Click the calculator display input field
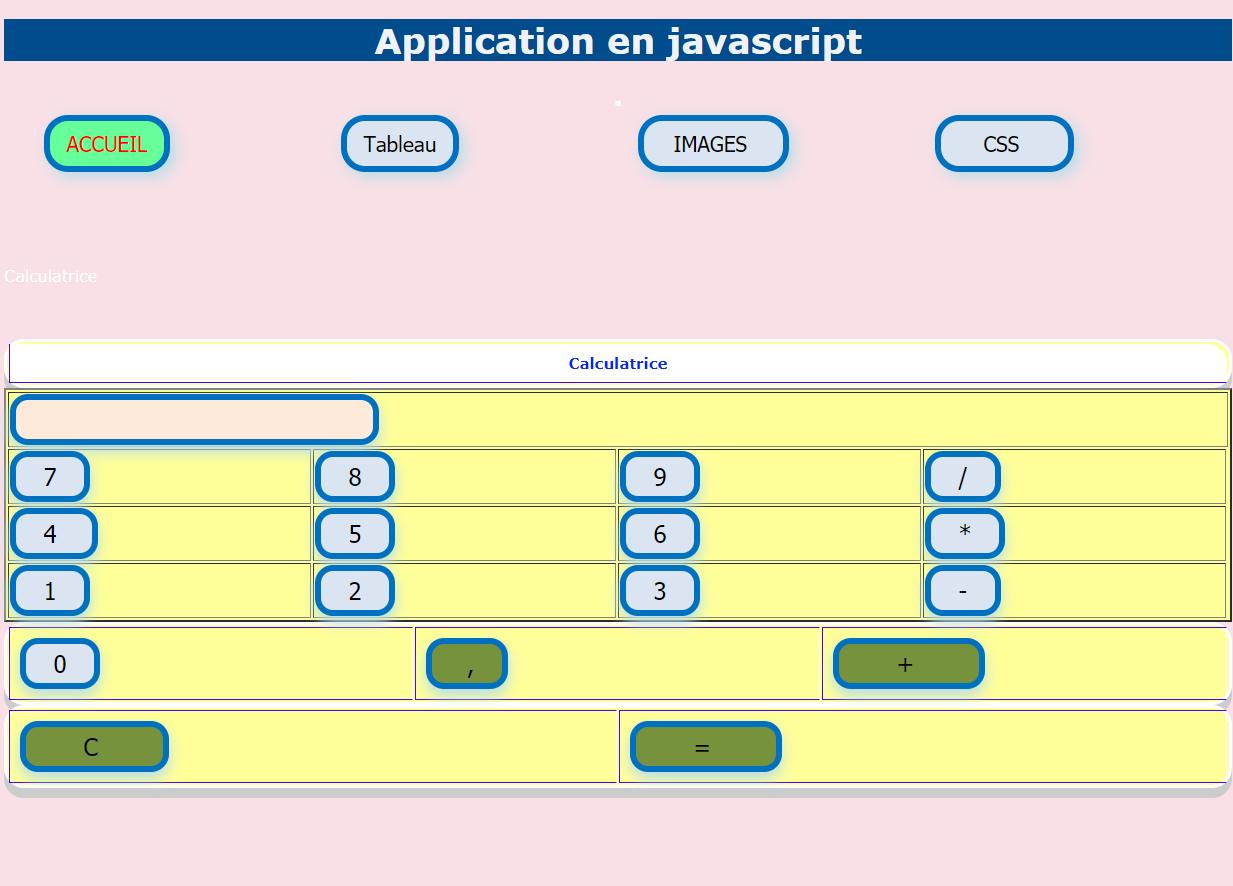This screenshot has width=1233, height=886. tap(194, 420)
